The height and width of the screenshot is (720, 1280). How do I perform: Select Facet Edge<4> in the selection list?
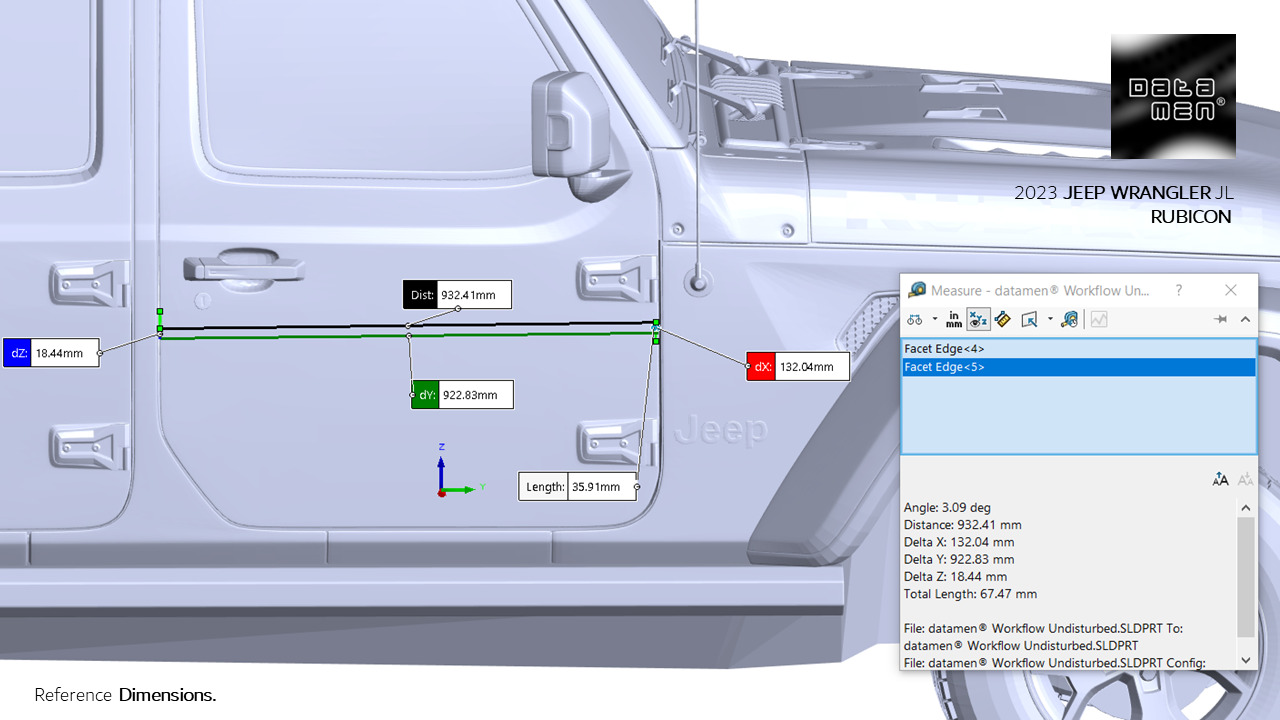tap(1078, 349)
